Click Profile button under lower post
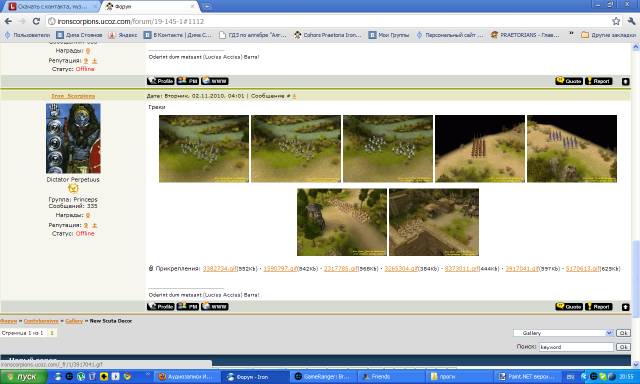 coord(160,306)
